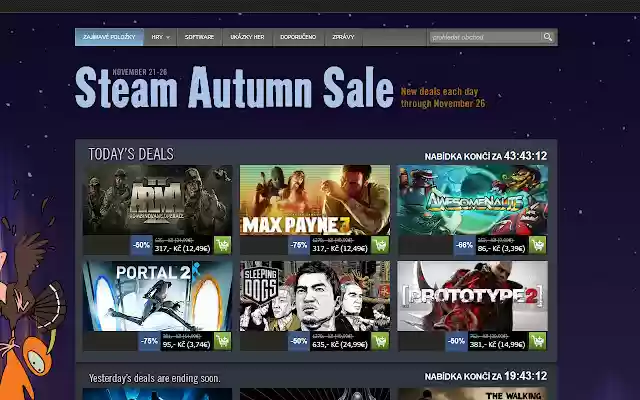640x400 pixels.
Task: Add Prototype 2 to cart icon
Action: point(538,341)
